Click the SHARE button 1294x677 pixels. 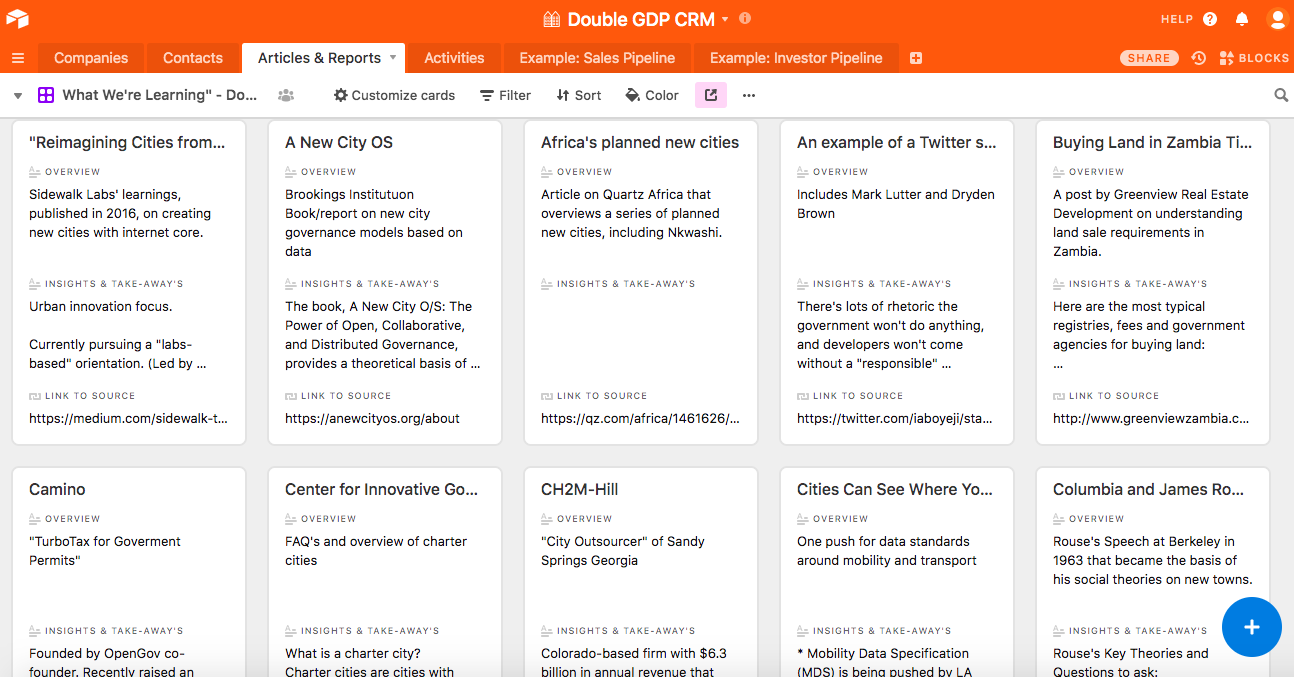click(x=1149, y=58)
